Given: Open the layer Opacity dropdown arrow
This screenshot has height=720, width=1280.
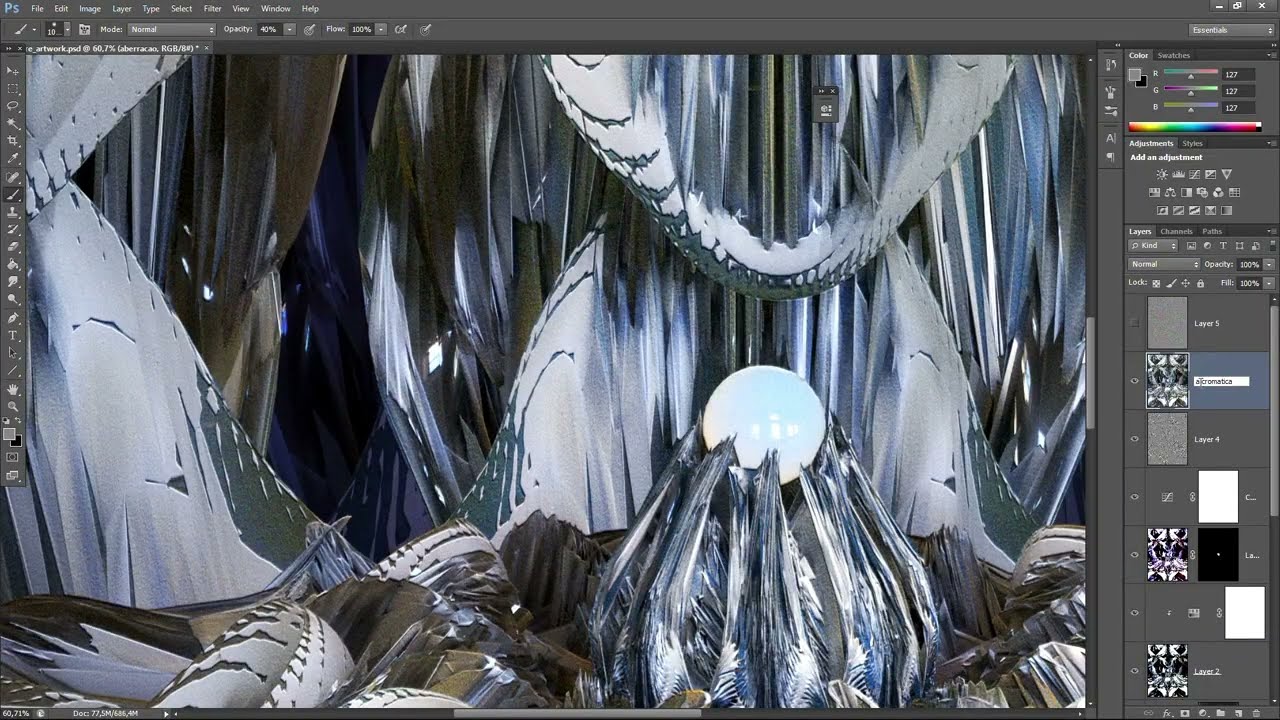Looking at the screenshot, I should (1269, 264).
